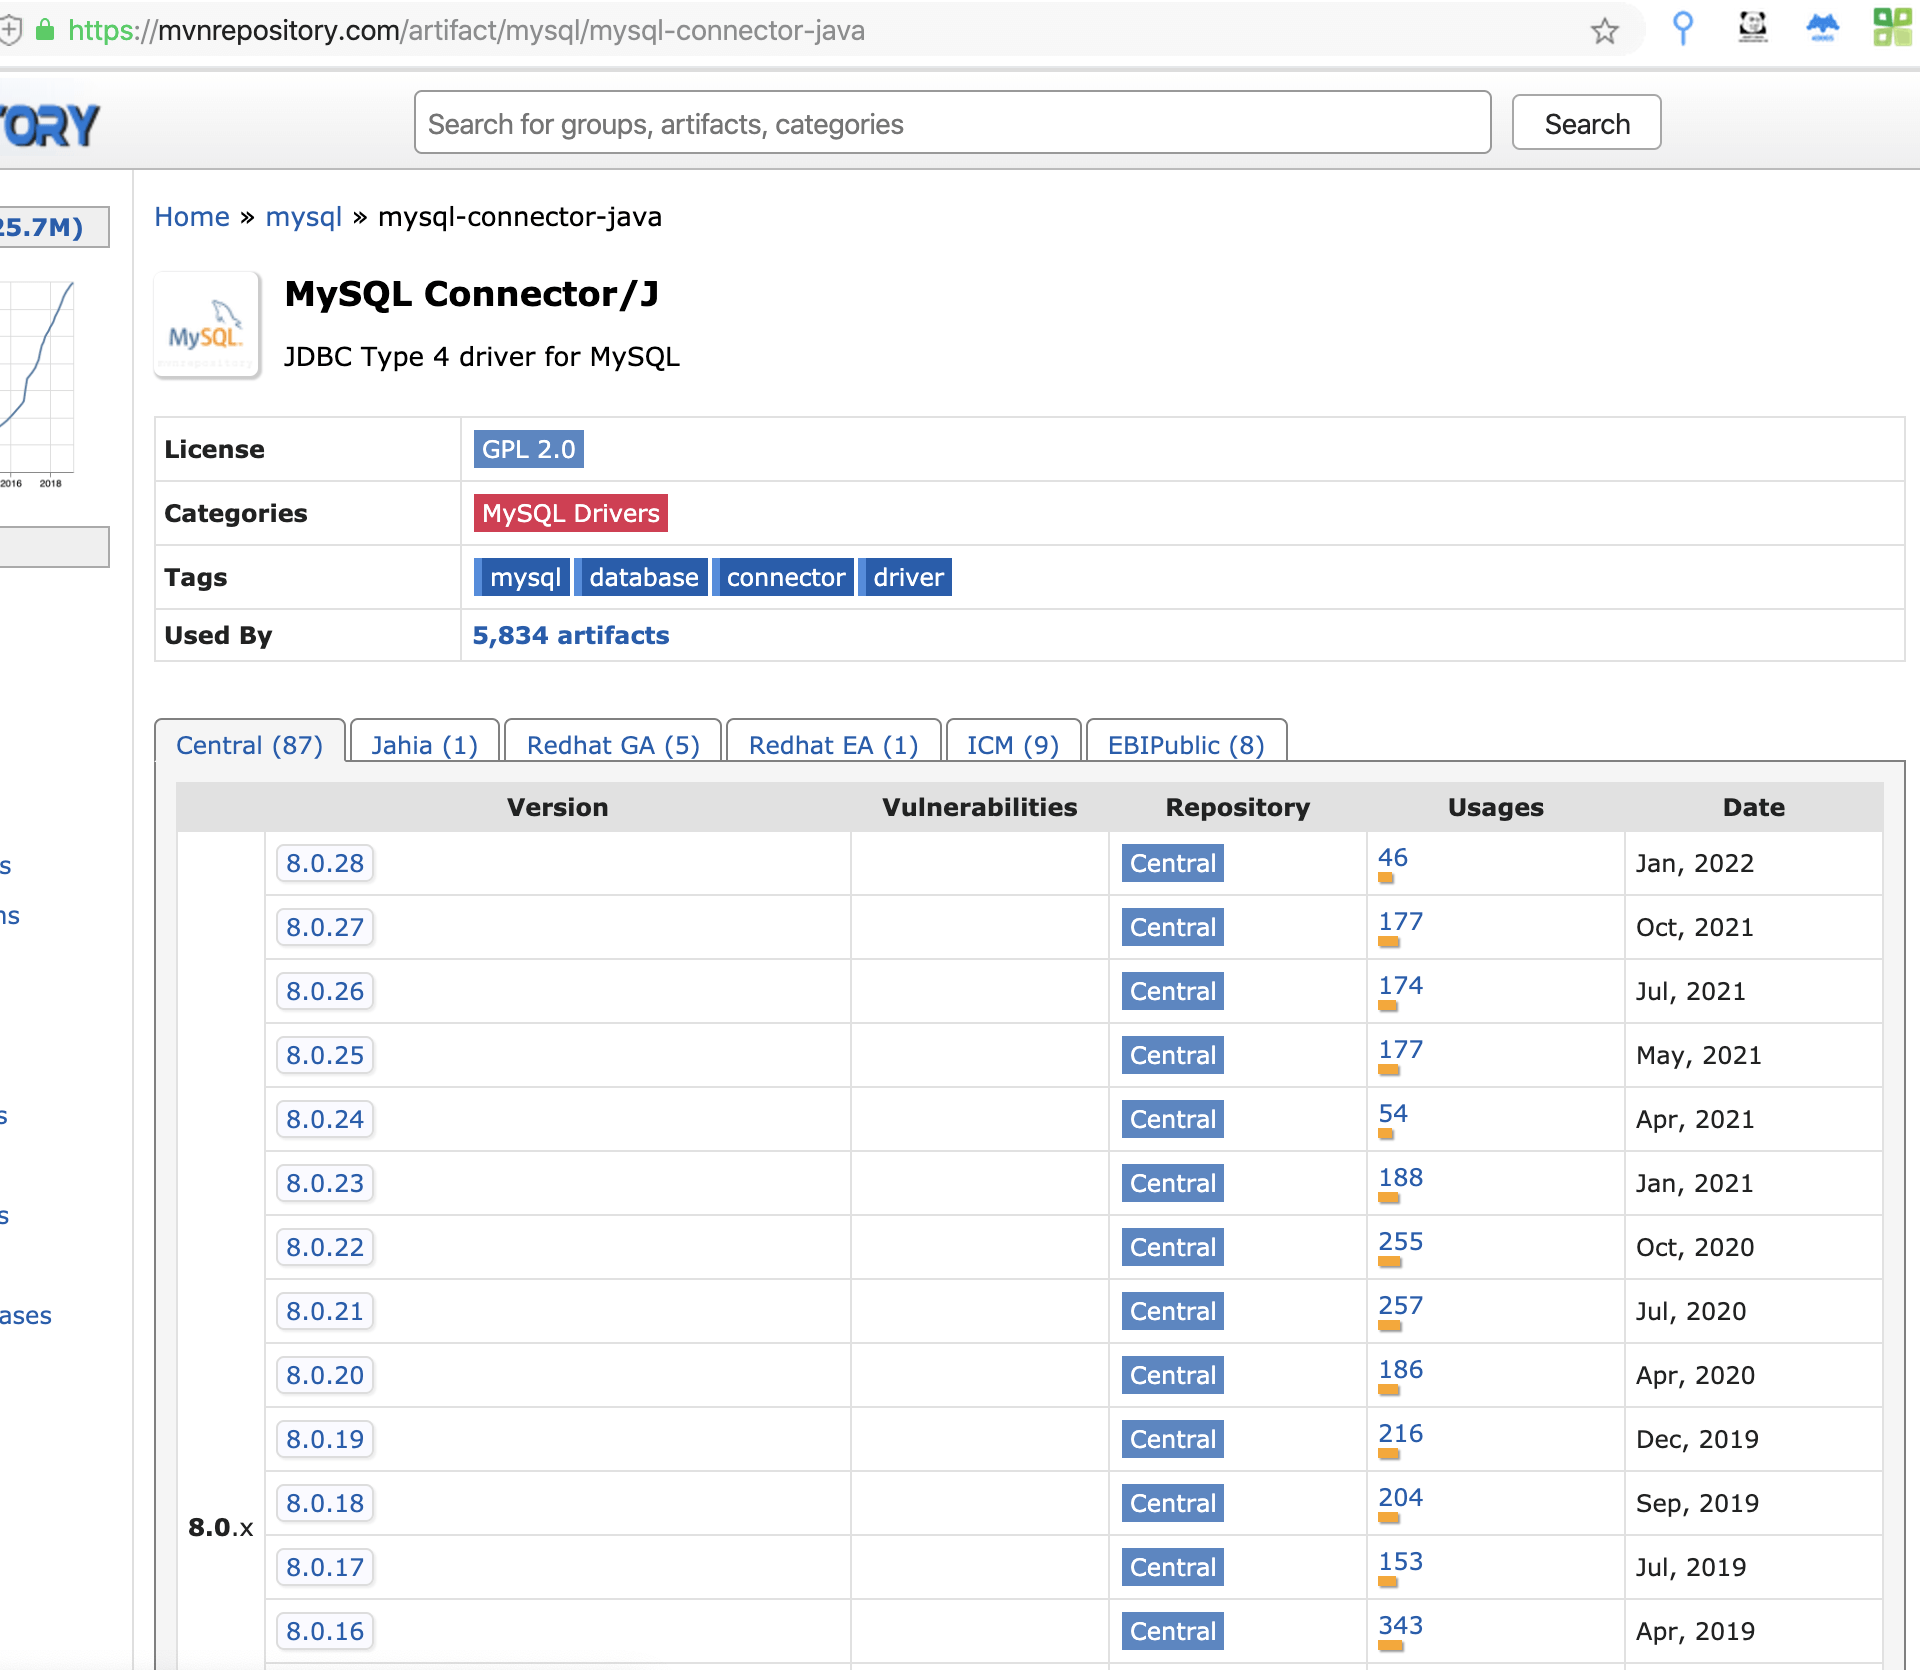Image resolution: width=1920 pixels, height=1670 pixels.
Task: Open version 8.0.26
Action: tap(324, 991)
